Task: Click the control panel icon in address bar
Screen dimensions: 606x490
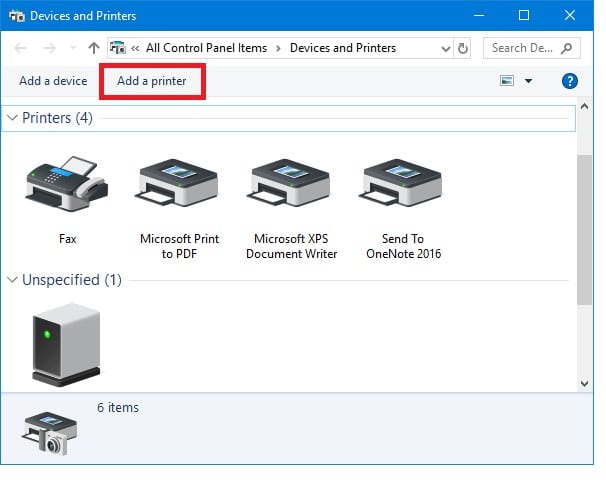Action: point(118,48)
